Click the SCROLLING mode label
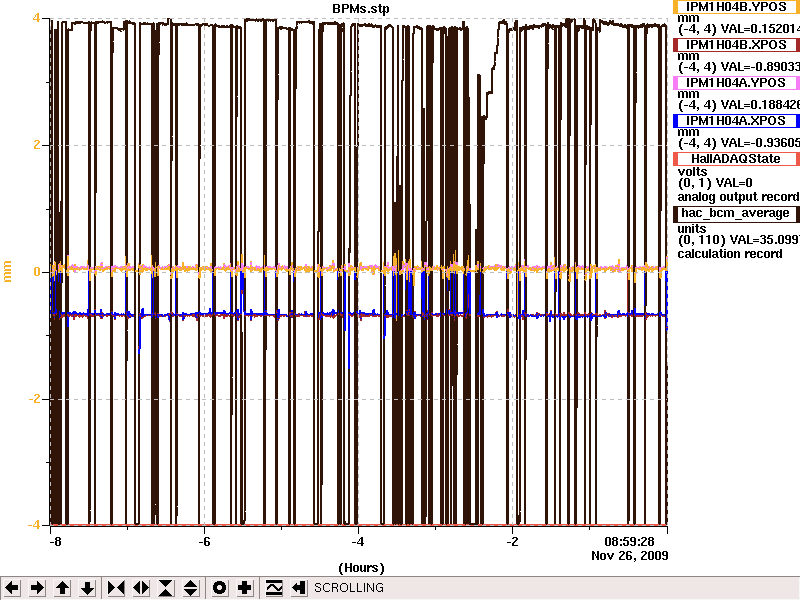 click(348, 588)
